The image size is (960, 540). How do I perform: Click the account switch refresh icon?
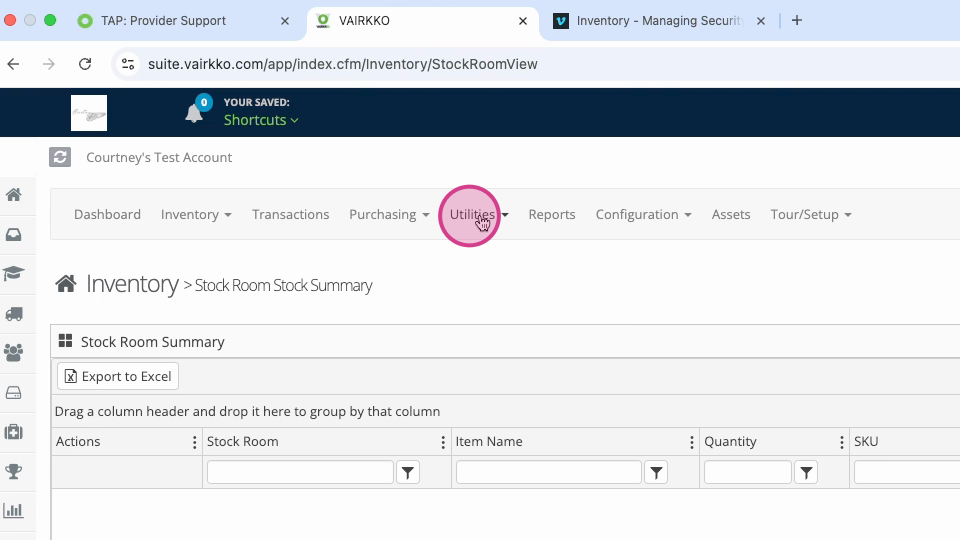(x=60, y=157)
